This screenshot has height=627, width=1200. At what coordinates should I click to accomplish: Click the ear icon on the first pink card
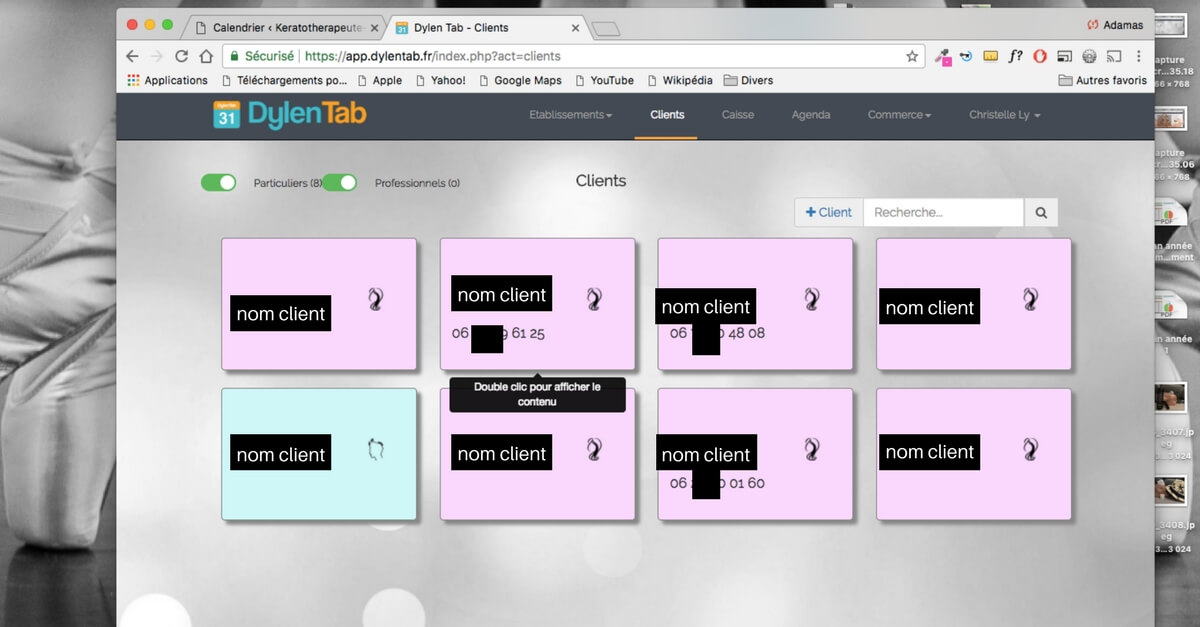(376, 298)
